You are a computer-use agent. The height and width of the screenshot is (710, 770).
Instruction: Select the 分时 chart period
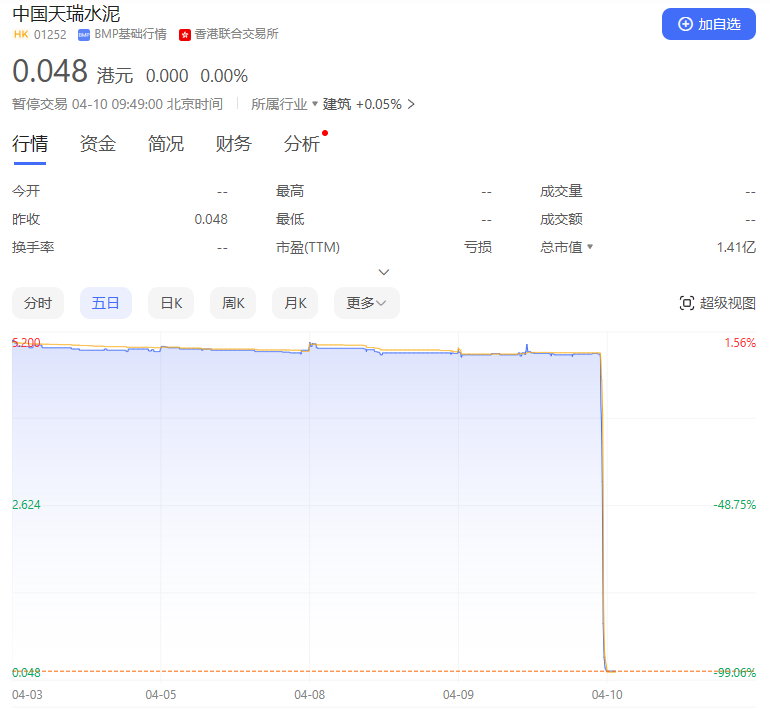[38, 303]
